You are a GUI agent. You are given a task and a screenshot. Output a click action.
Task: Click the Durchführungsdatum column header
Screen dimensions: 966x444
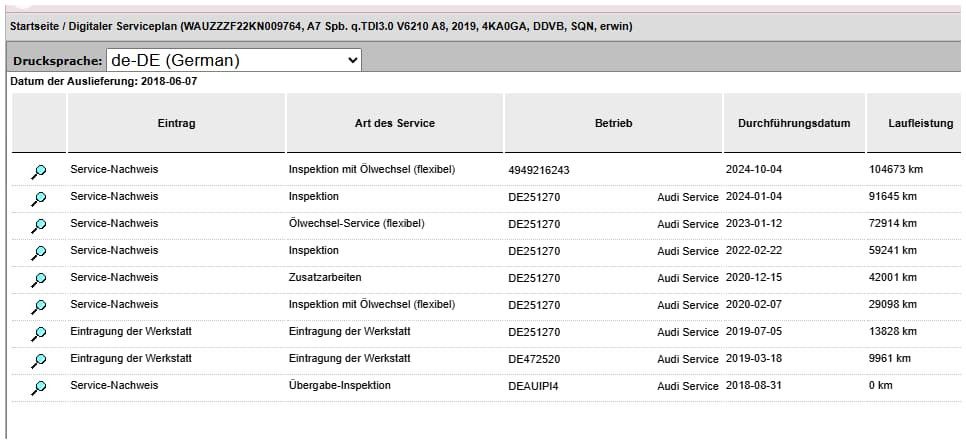click(x=793, y=124)
